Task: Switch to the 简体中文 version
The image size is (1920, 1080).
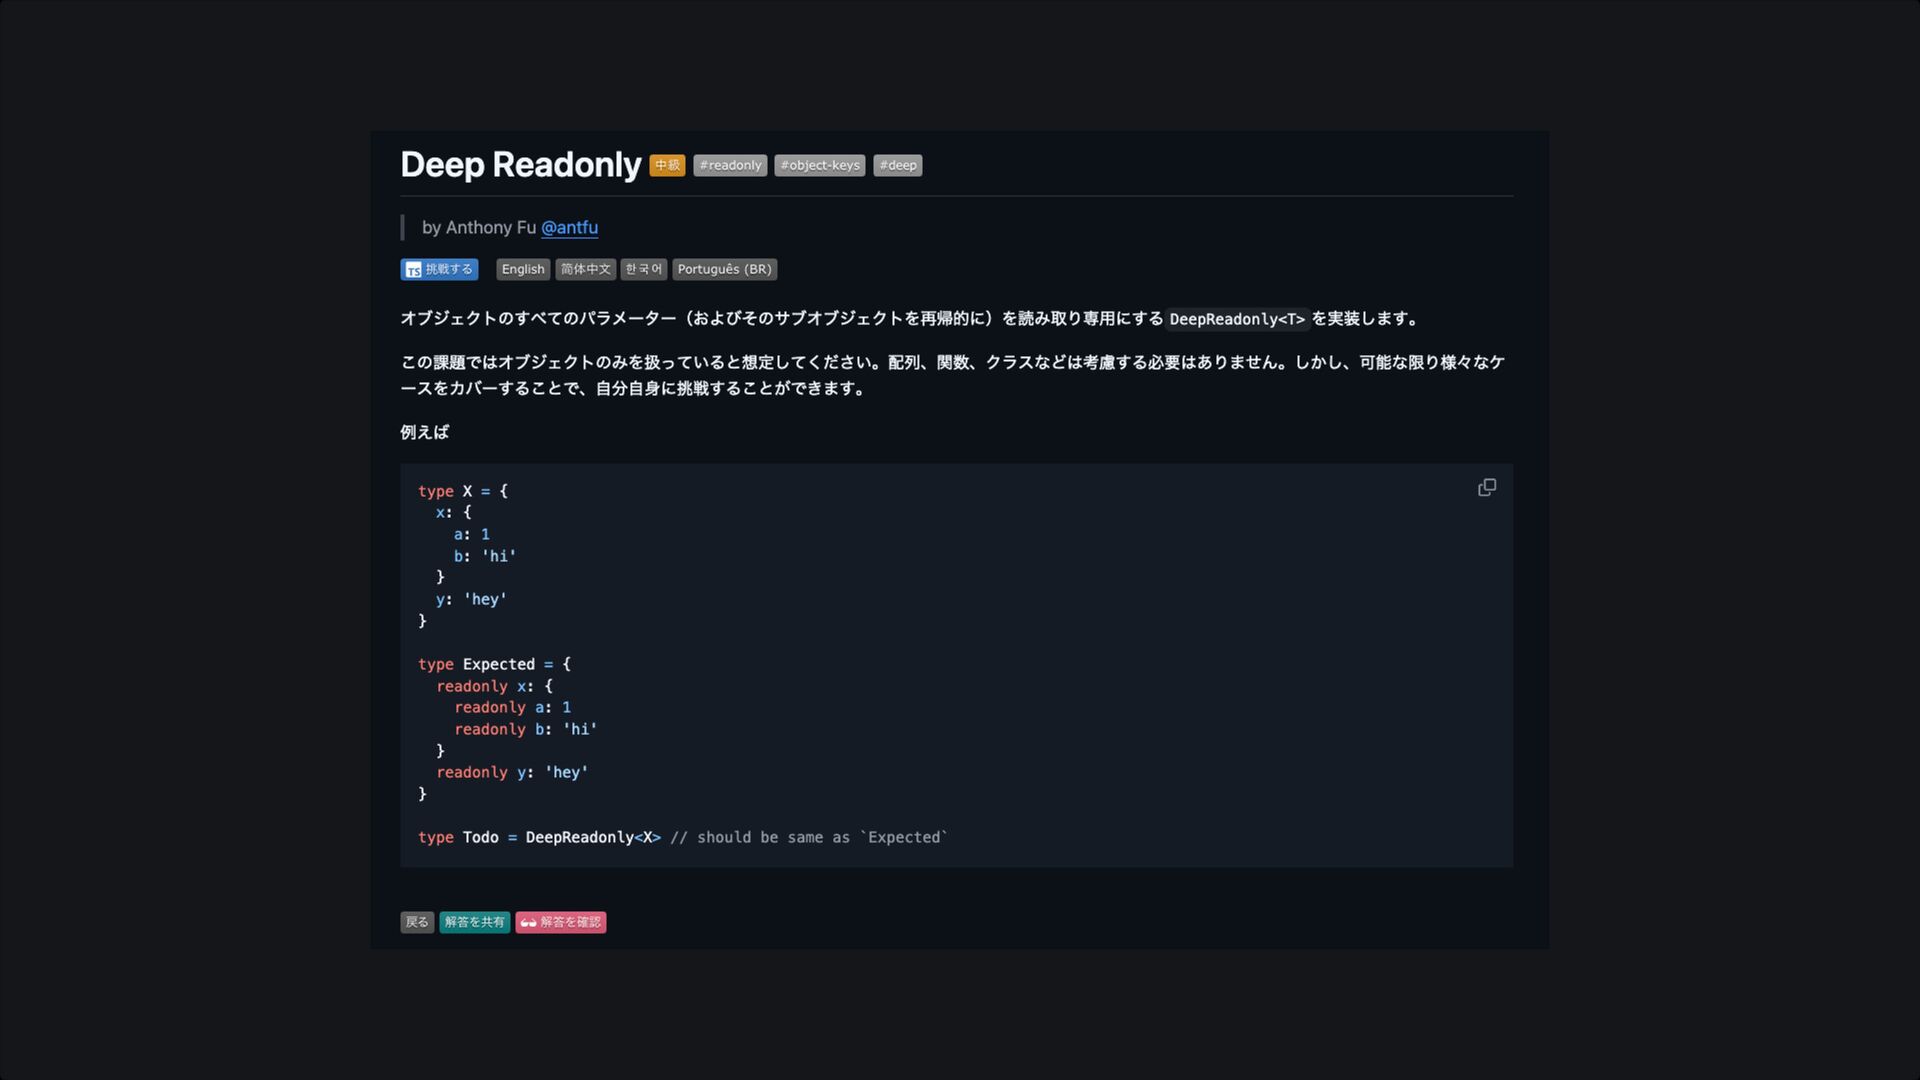Action: [x=585, y=269]
